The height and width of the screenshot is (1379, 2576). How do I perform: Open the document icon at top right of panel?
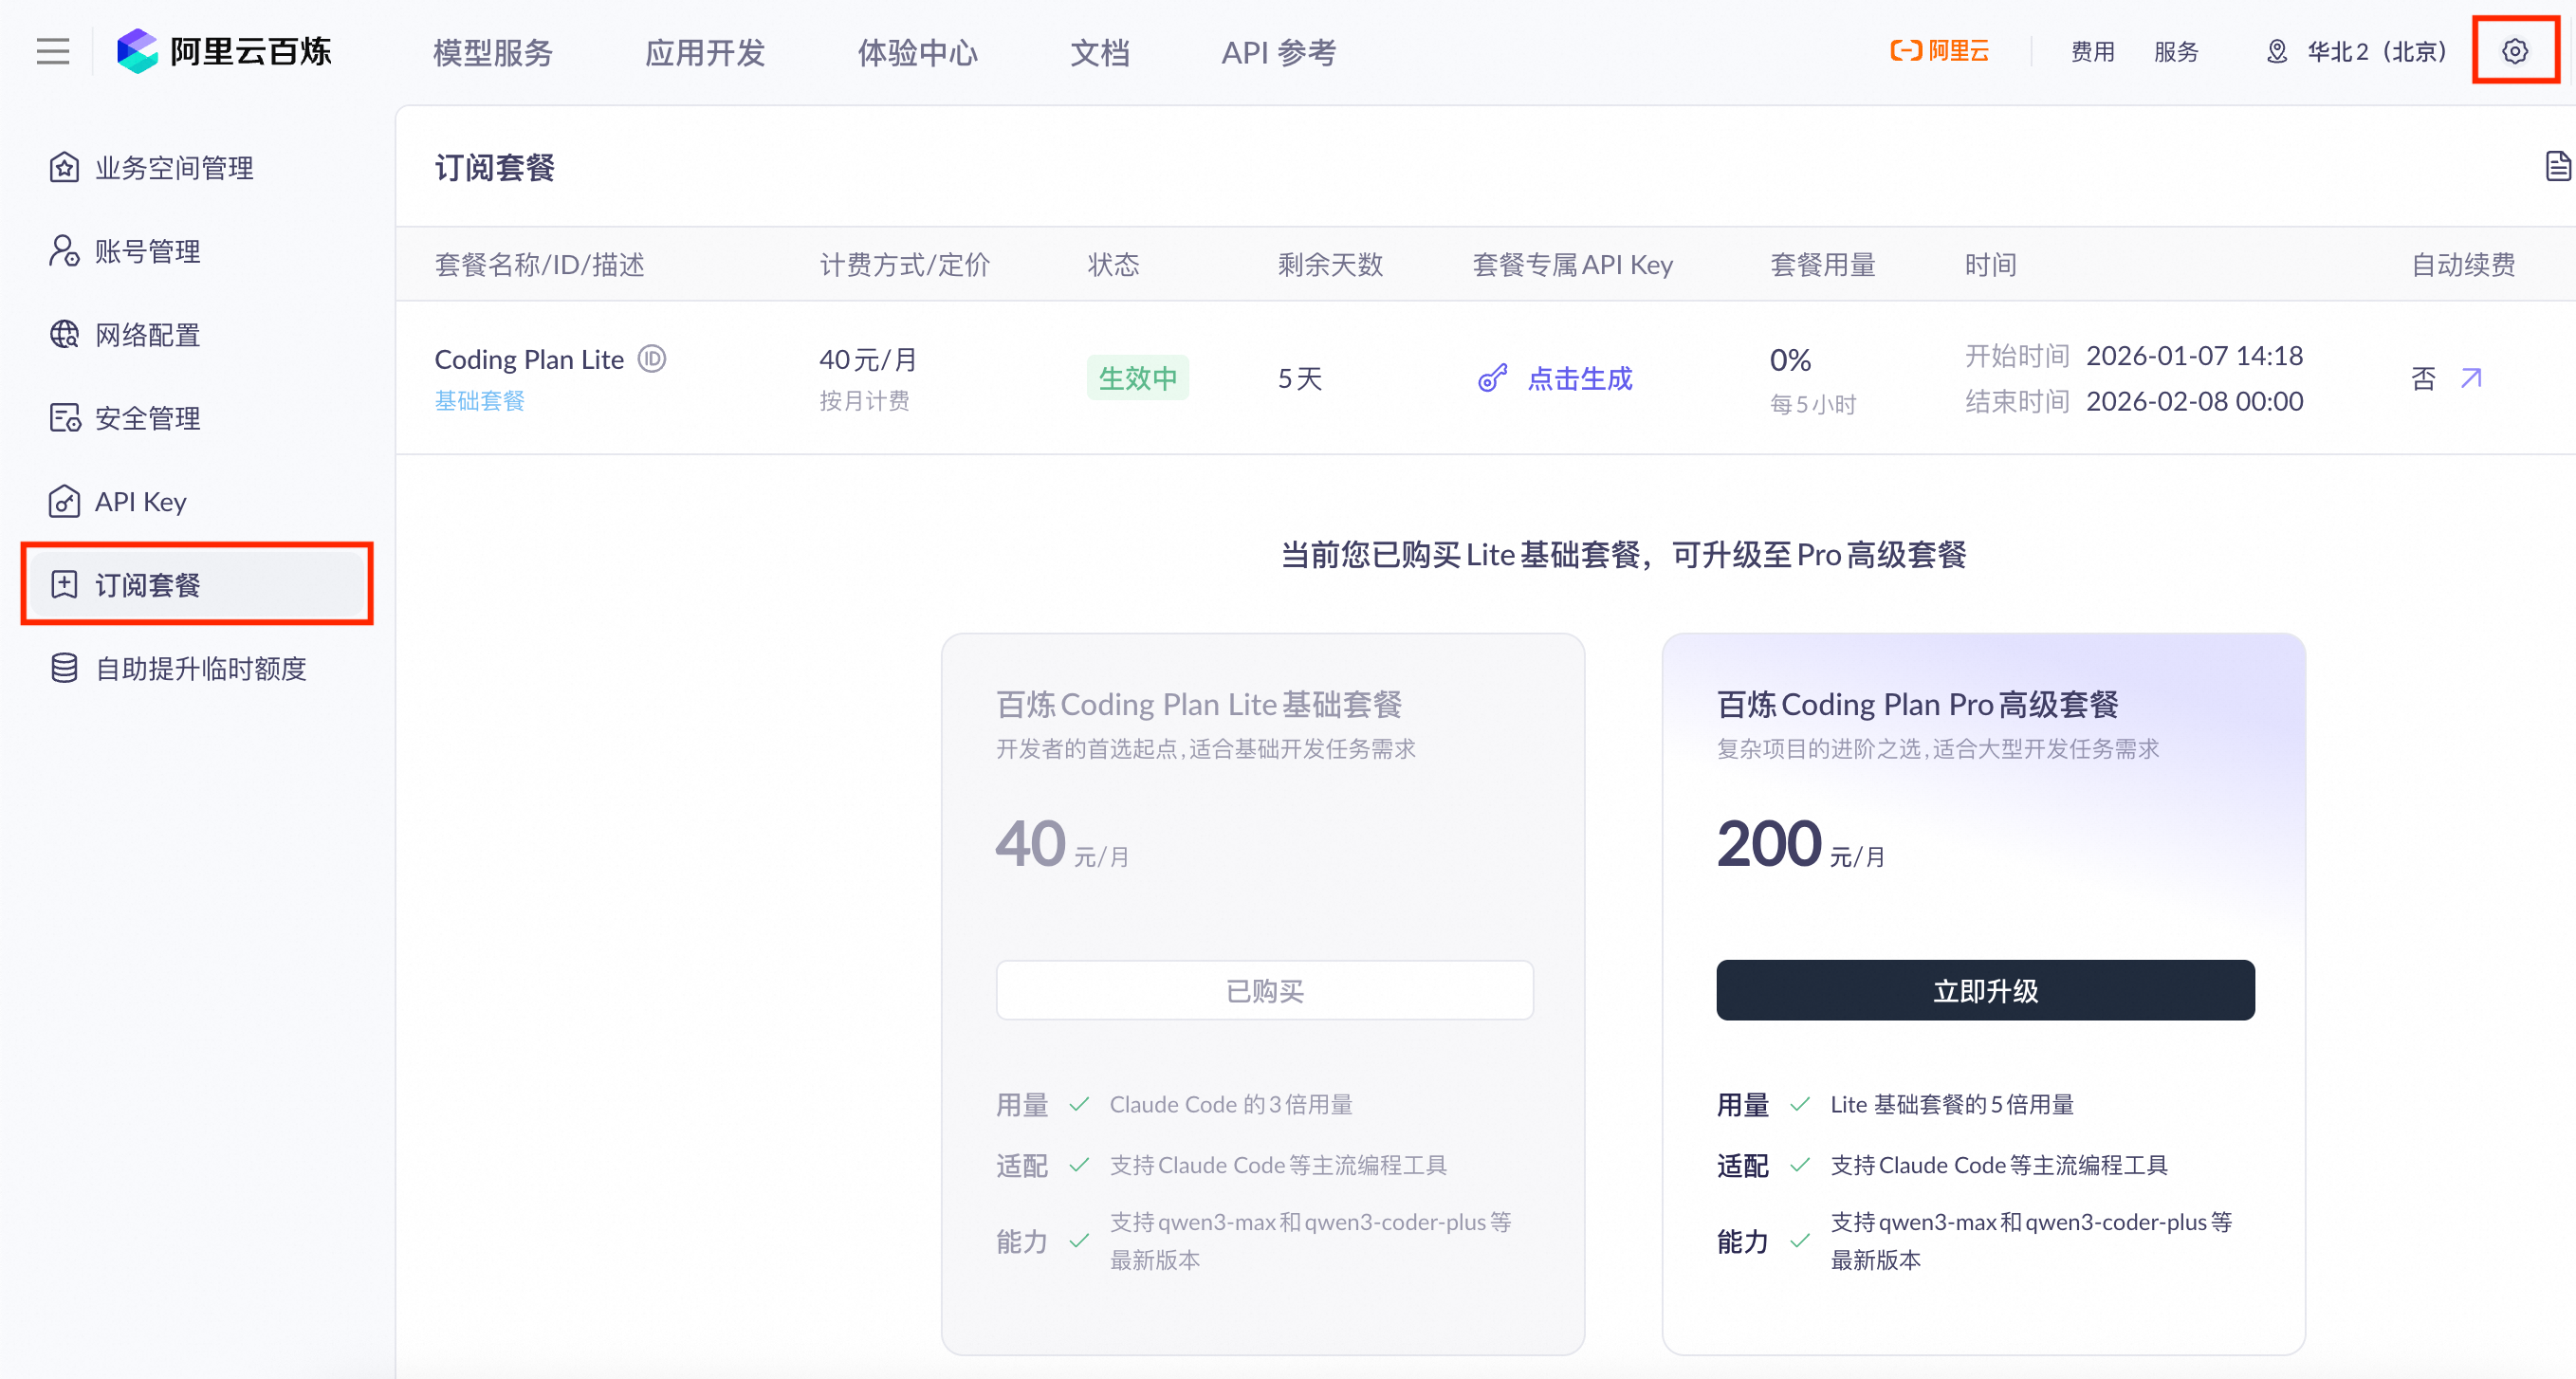pyautogui.click(x=2558, y=166)
